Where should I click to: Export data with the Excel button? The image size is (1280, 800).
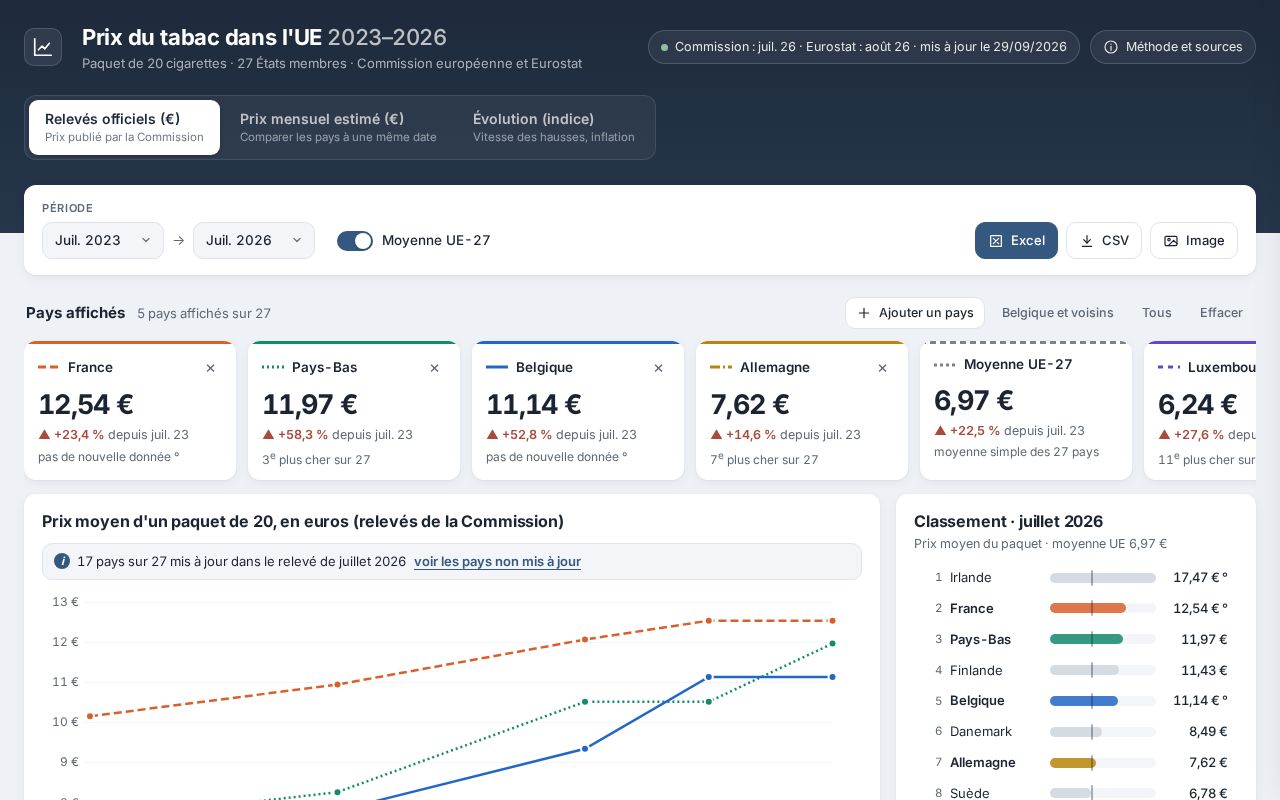(1016, 241)
